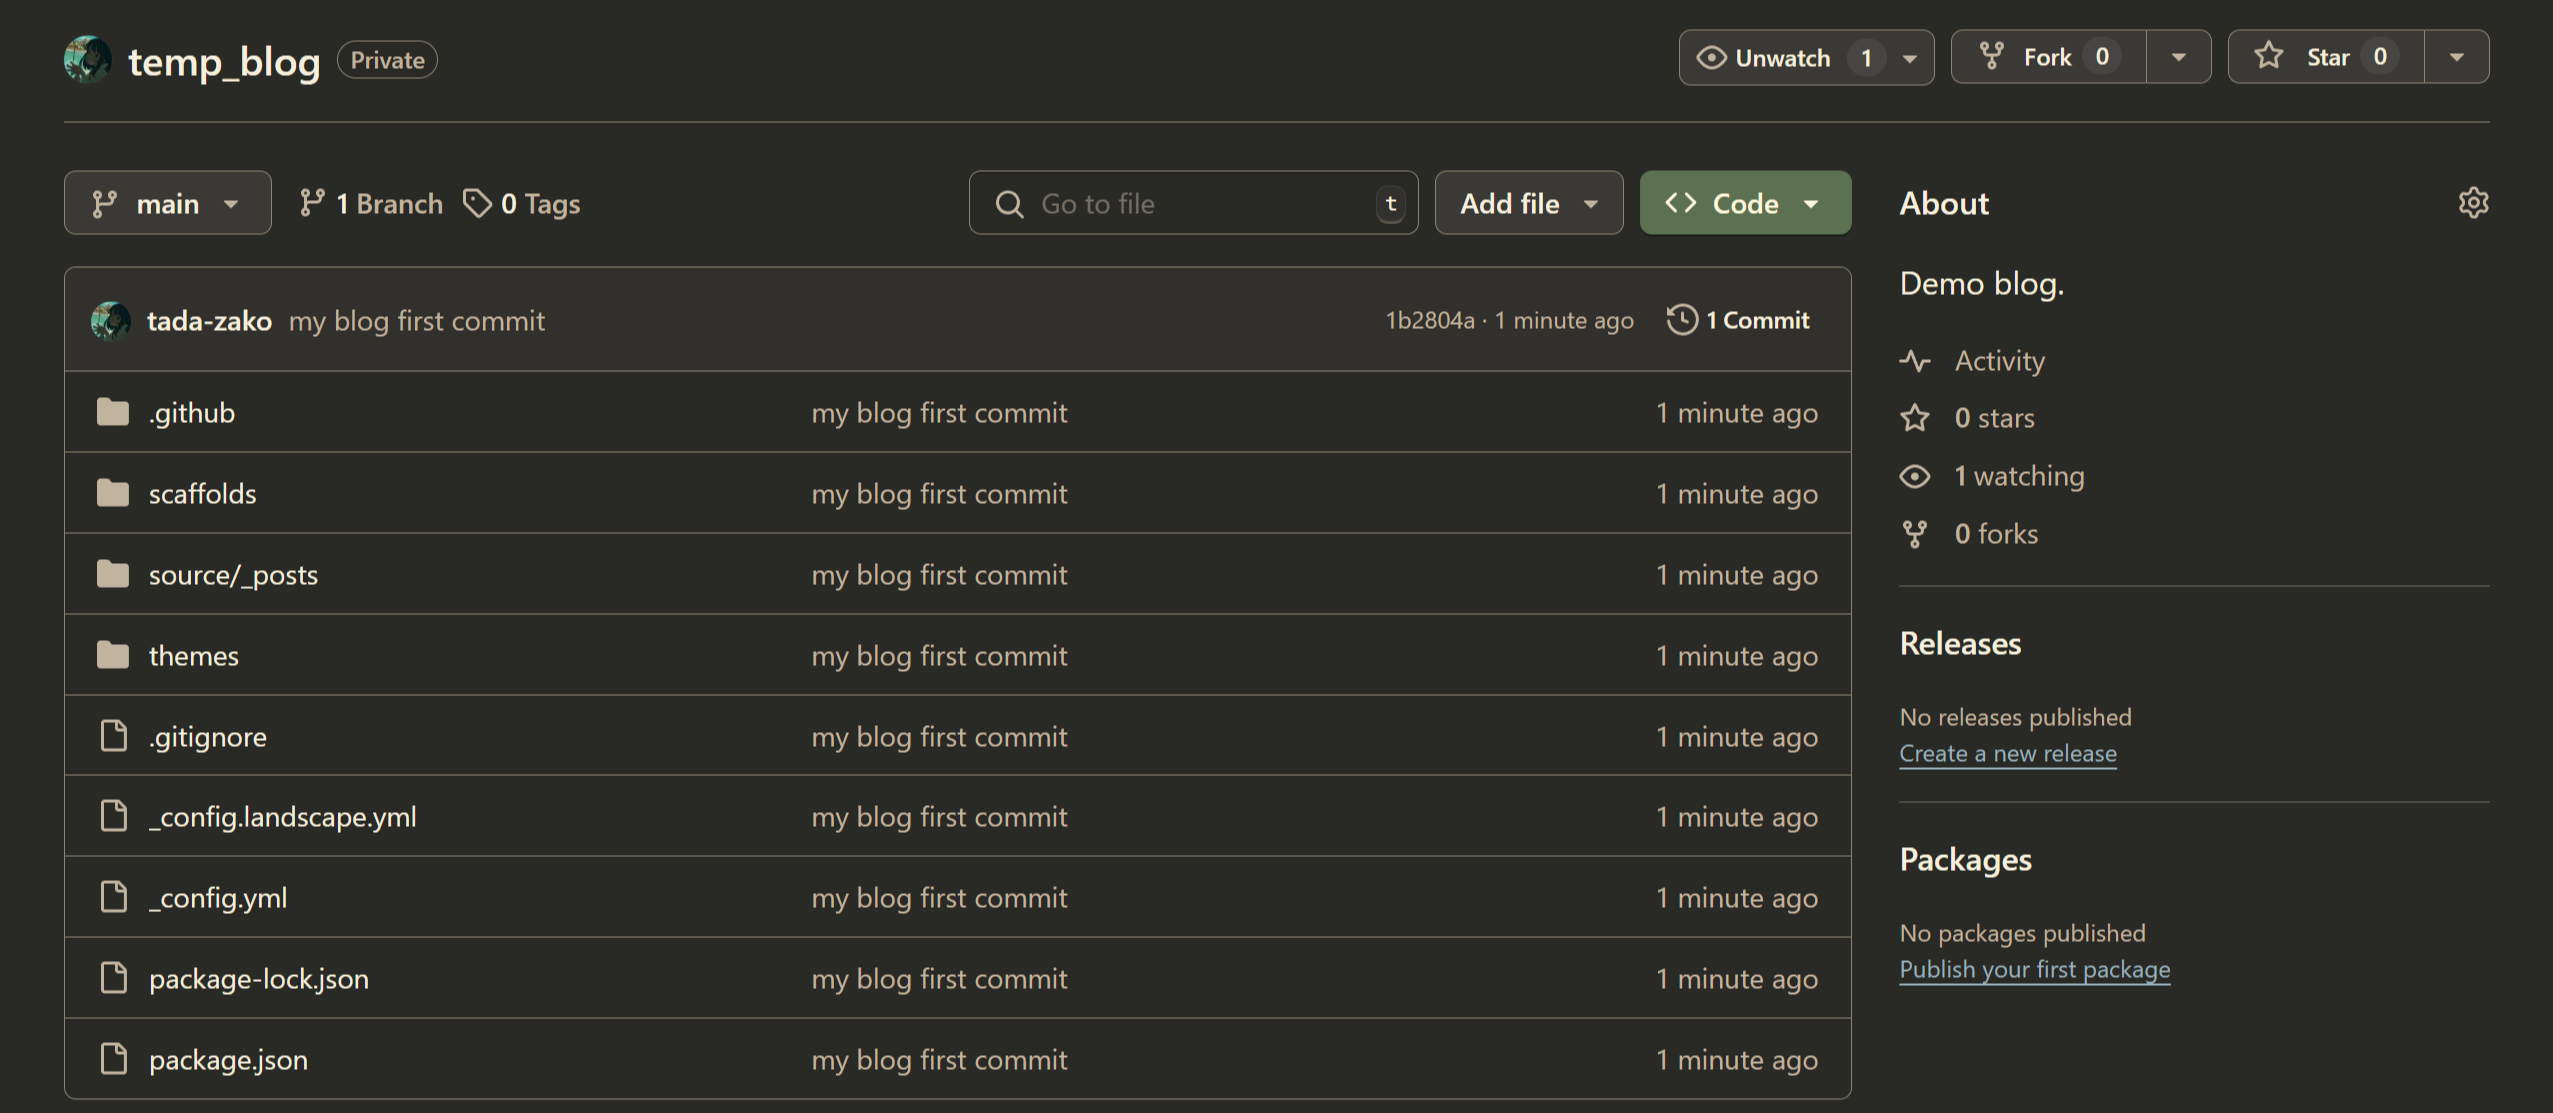This screenshot has height=1113, width=2553.
Task: Expand the green Code dropdown
Action: point(1745,203)
